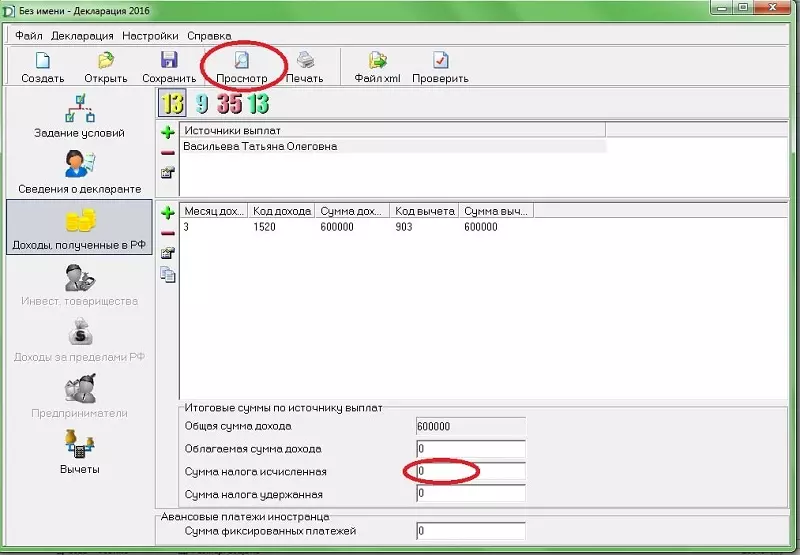Viewport: 800px width, 555px height.
Task: Select the deduction code cell 903
Action: point(404,227)
